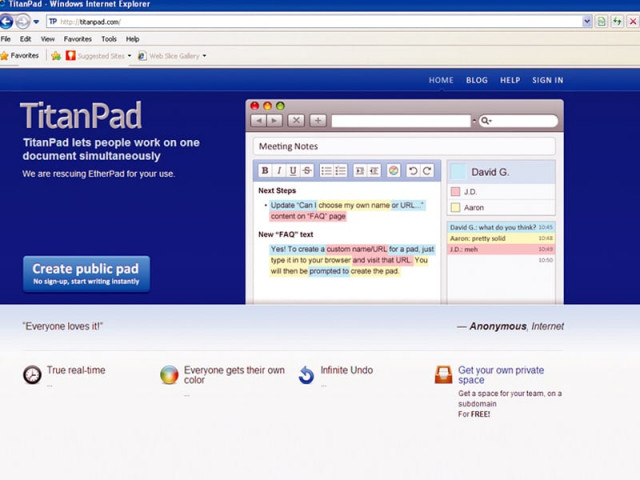Click the chat line 'David G.: what do you think?'
The height and width of the screenshot is (480, 640).
[x=501, y=227]
